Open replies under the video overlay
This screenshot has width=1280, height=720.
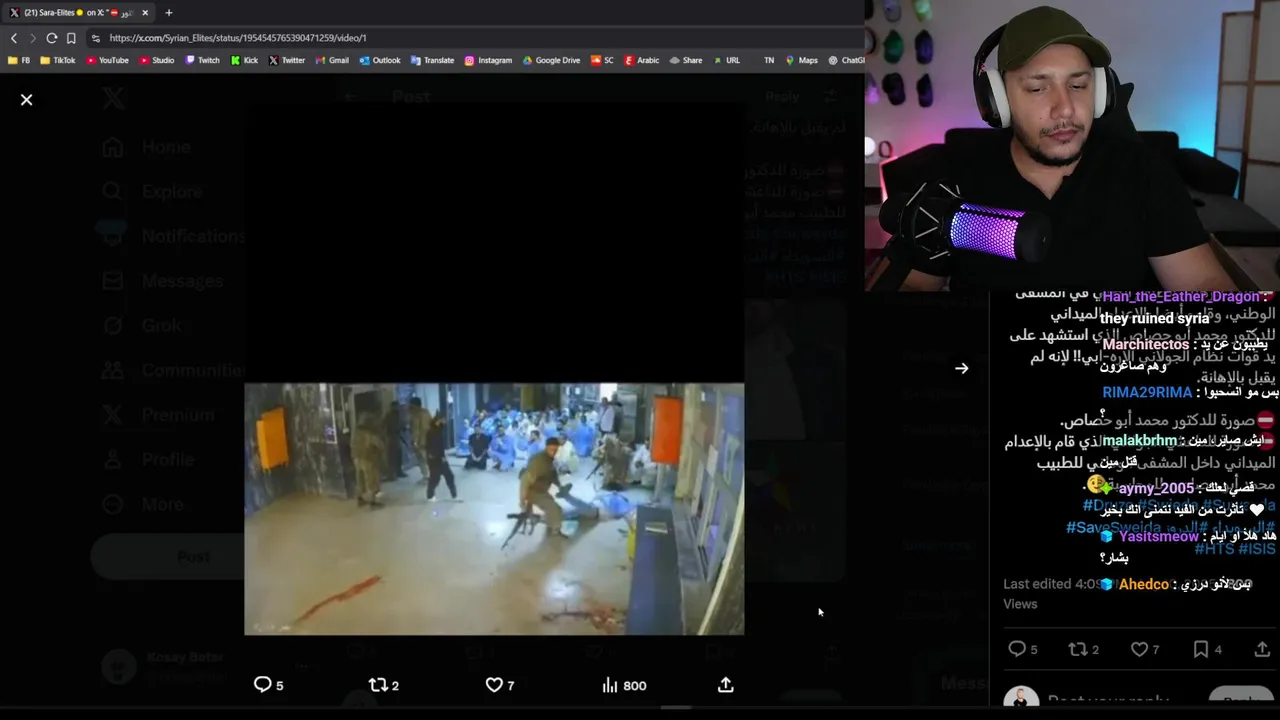(268, 685)
